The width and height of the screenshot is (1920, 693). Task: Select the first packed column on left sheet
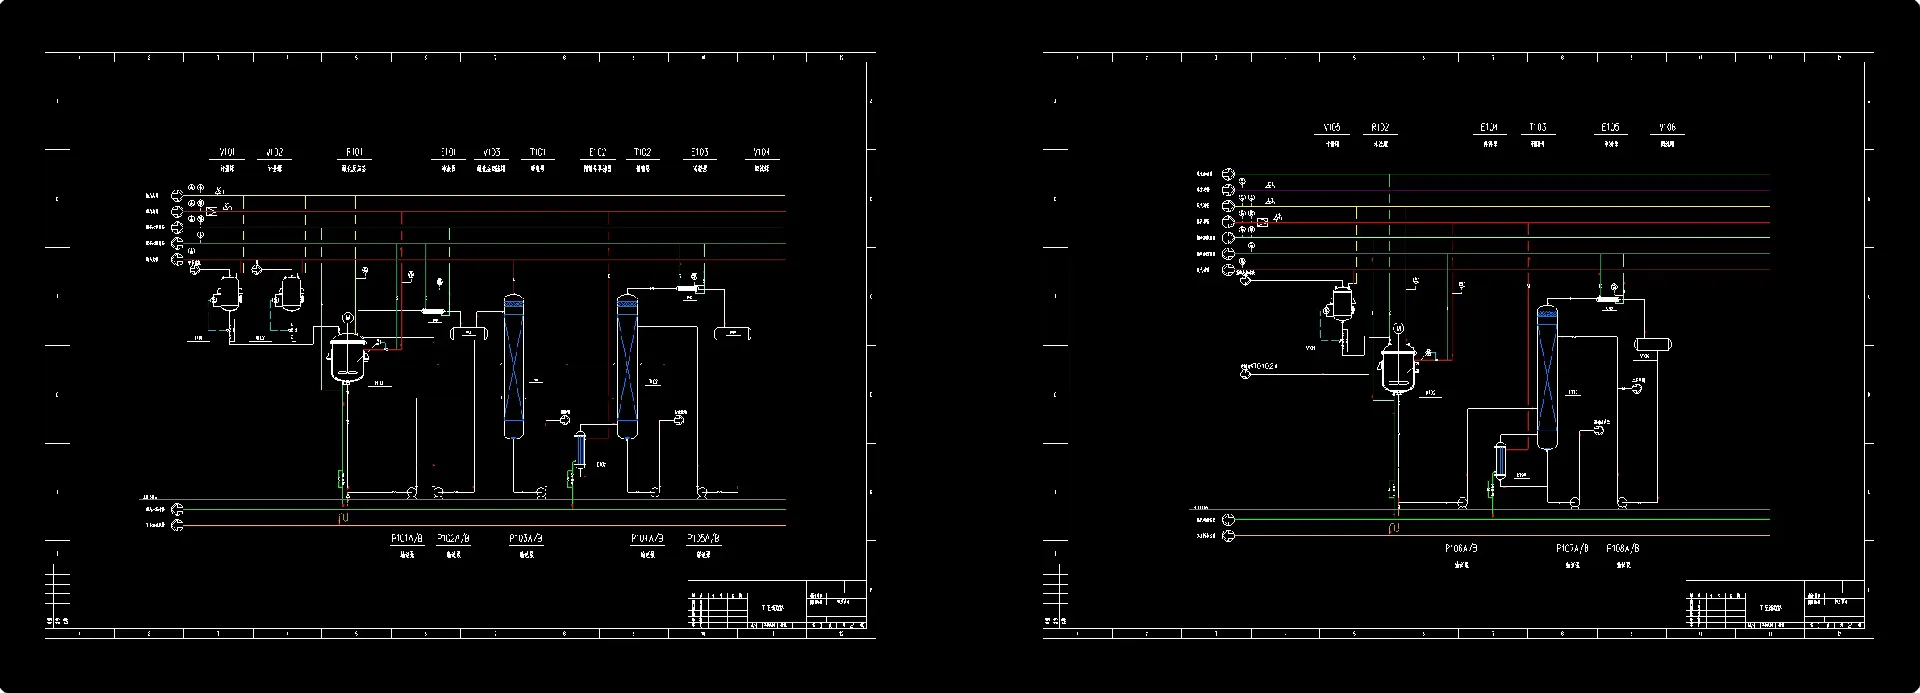click(x=514, y=366)
